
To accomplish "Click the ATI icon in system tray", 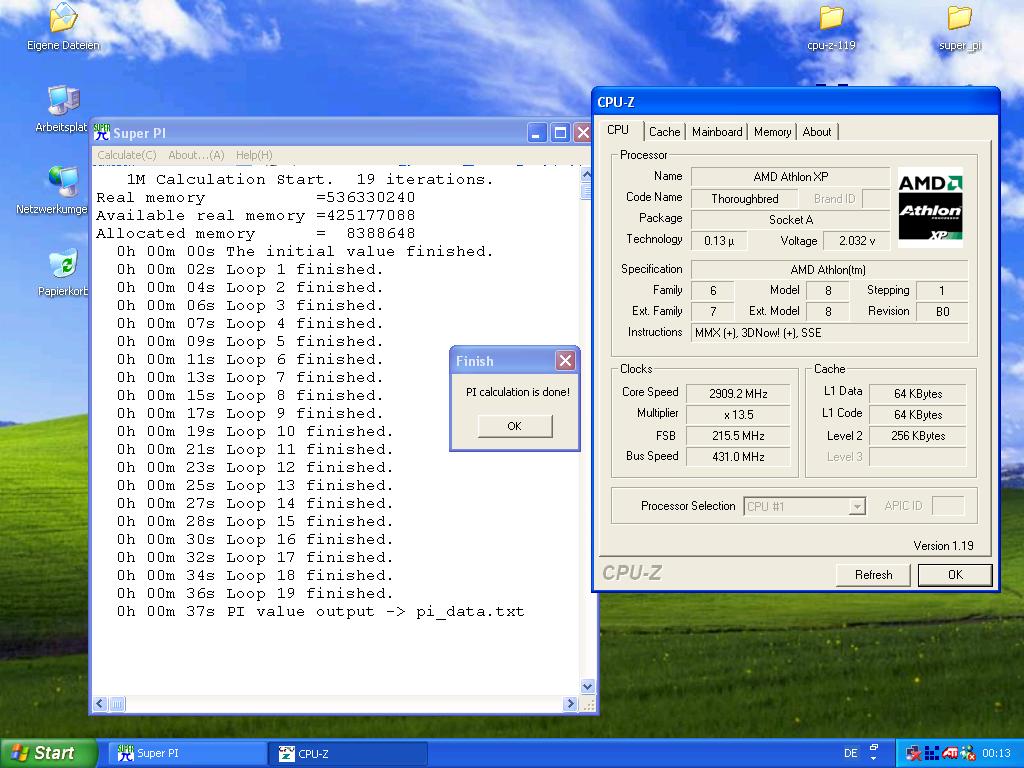I will tap(950, 753).
